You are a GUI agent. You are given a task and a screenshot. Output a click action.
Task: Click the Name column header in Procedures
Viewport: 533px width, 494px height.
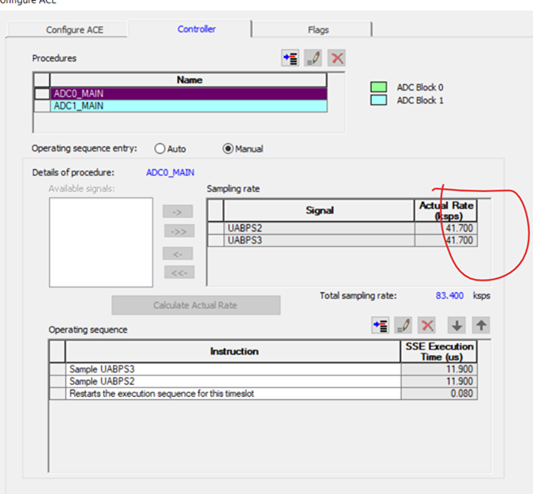[189, 80]
